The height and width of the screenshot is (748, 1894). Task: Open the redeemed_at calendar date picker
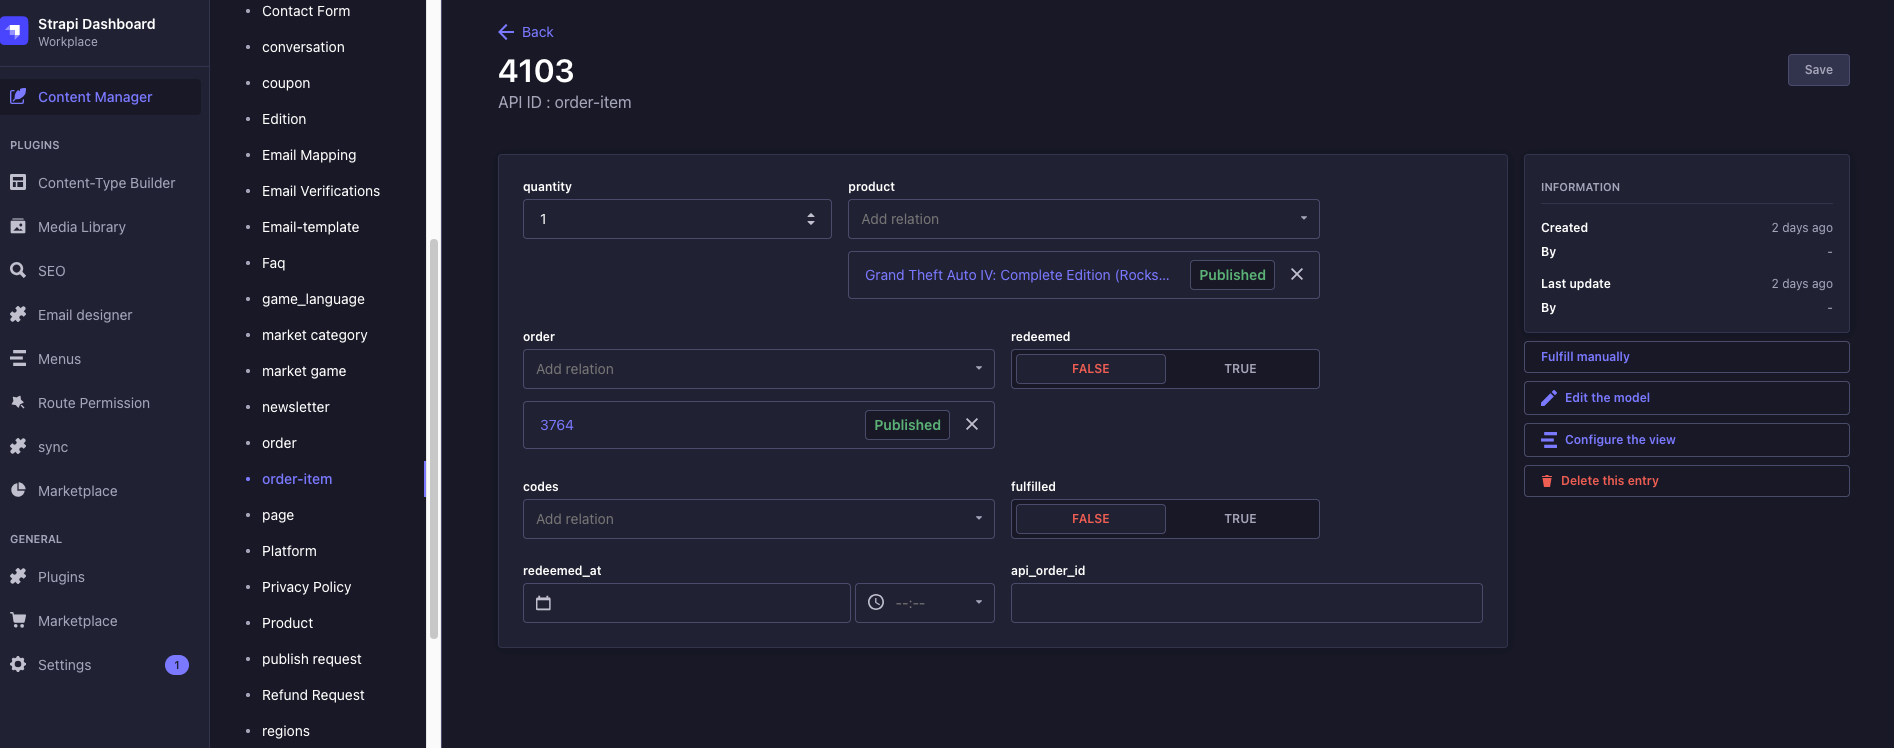pos(544,603)
